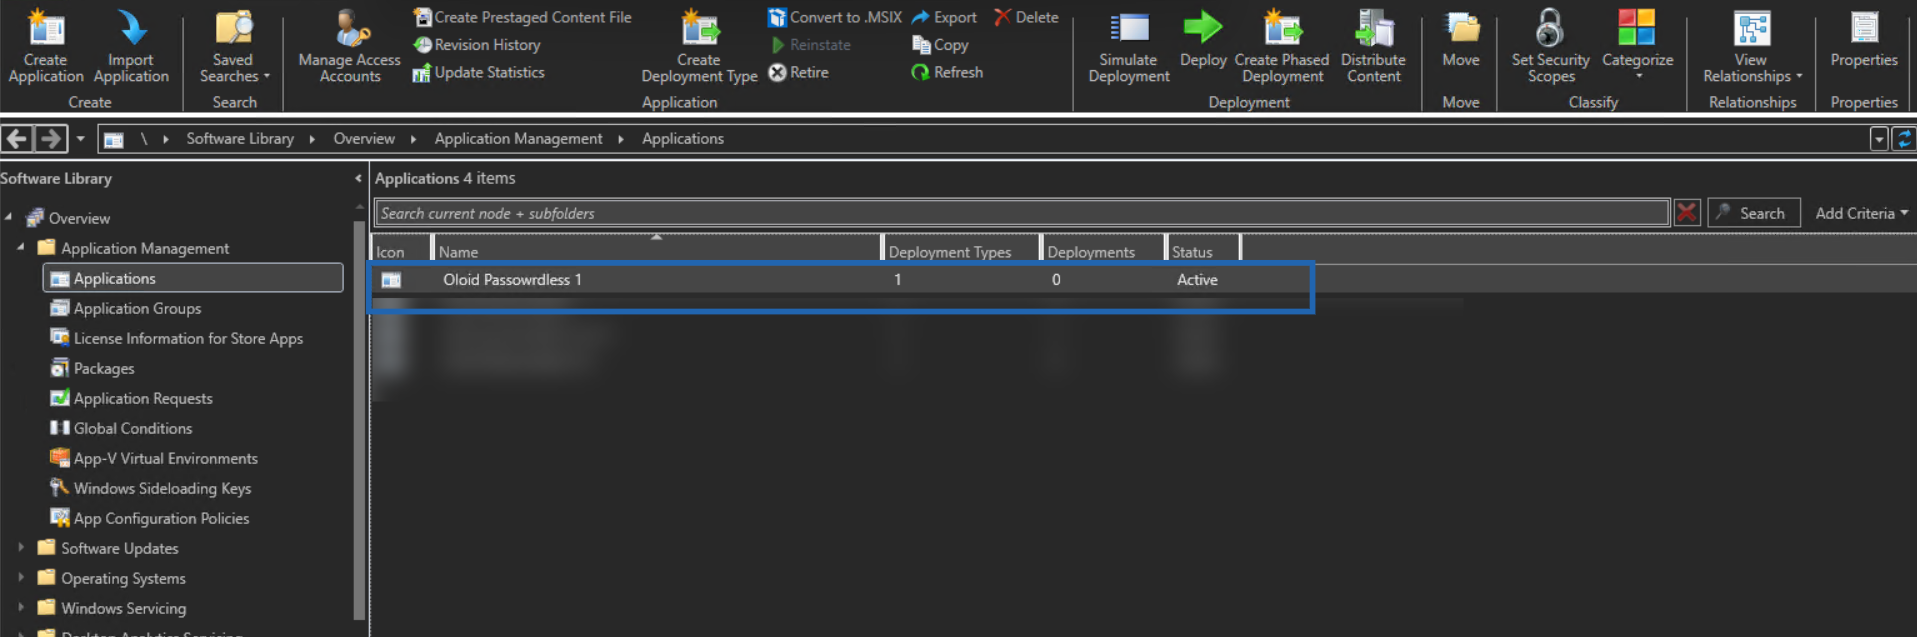This screenshot has height=637, width=1917.
Task: Click Set Security Scopes icon
Action: pyautogui.click(x=1550, y=28)
